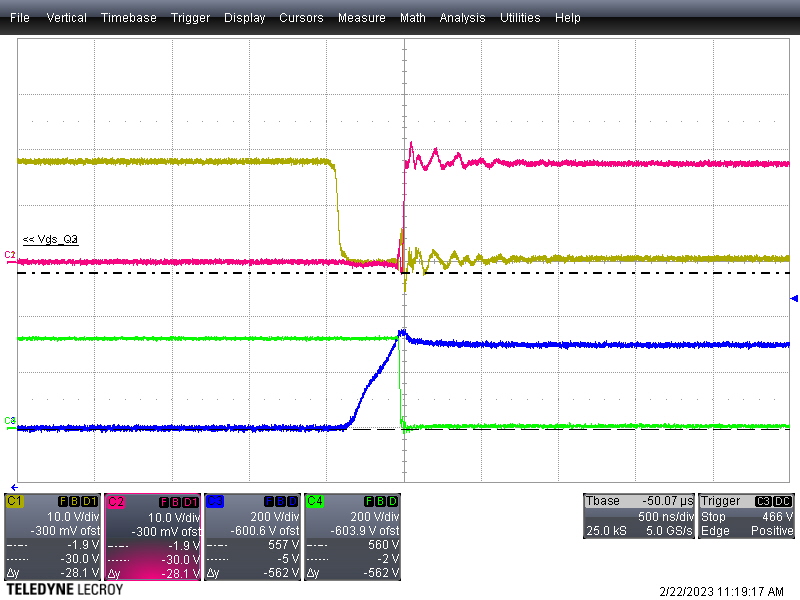Open the Trigger menu
800x600 pixels.
point(190,18)
